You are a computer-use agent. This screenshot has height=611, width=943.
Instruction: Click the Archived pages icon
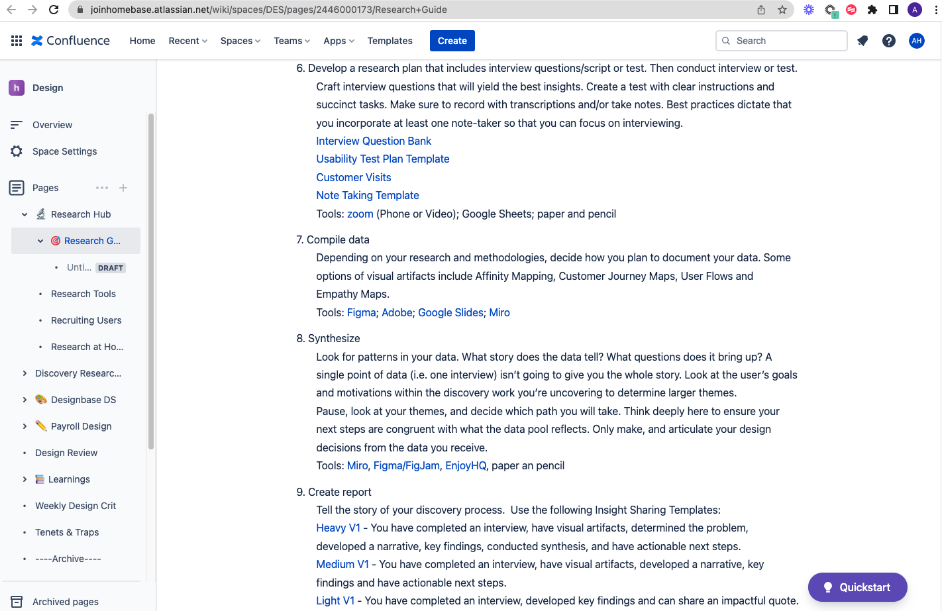16,601
